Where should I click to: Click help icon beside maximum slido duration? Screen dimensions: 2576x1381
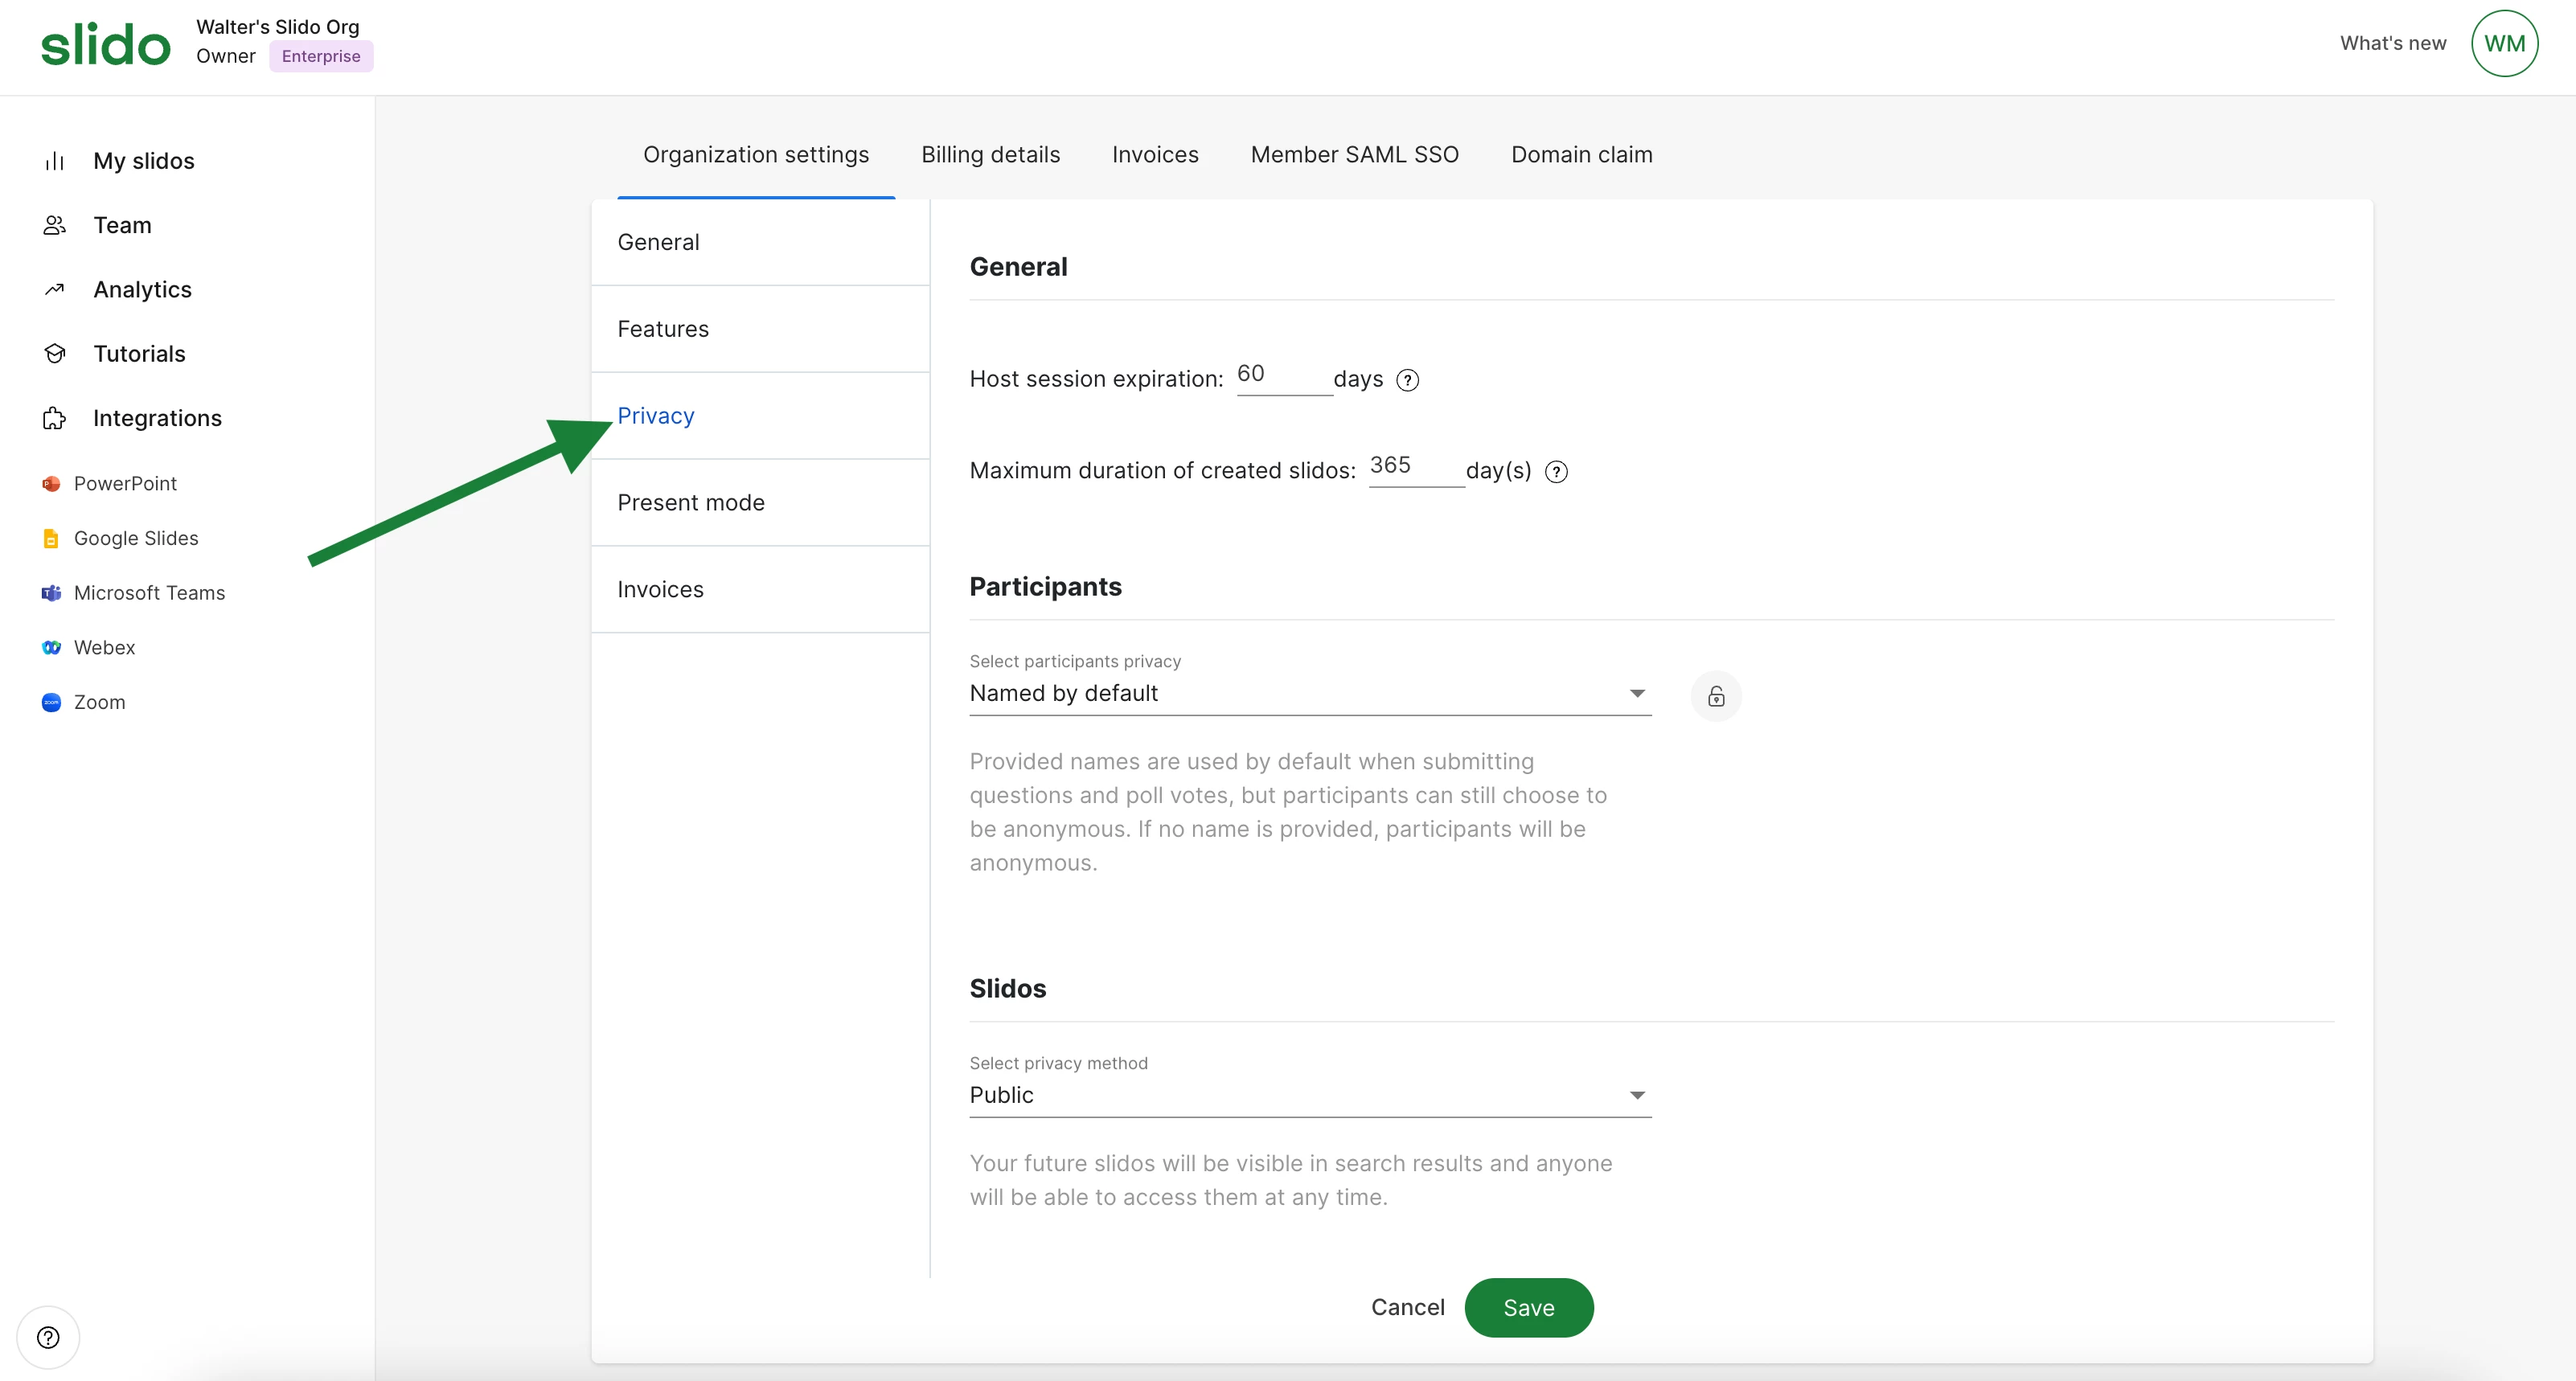coord(1556,472)
